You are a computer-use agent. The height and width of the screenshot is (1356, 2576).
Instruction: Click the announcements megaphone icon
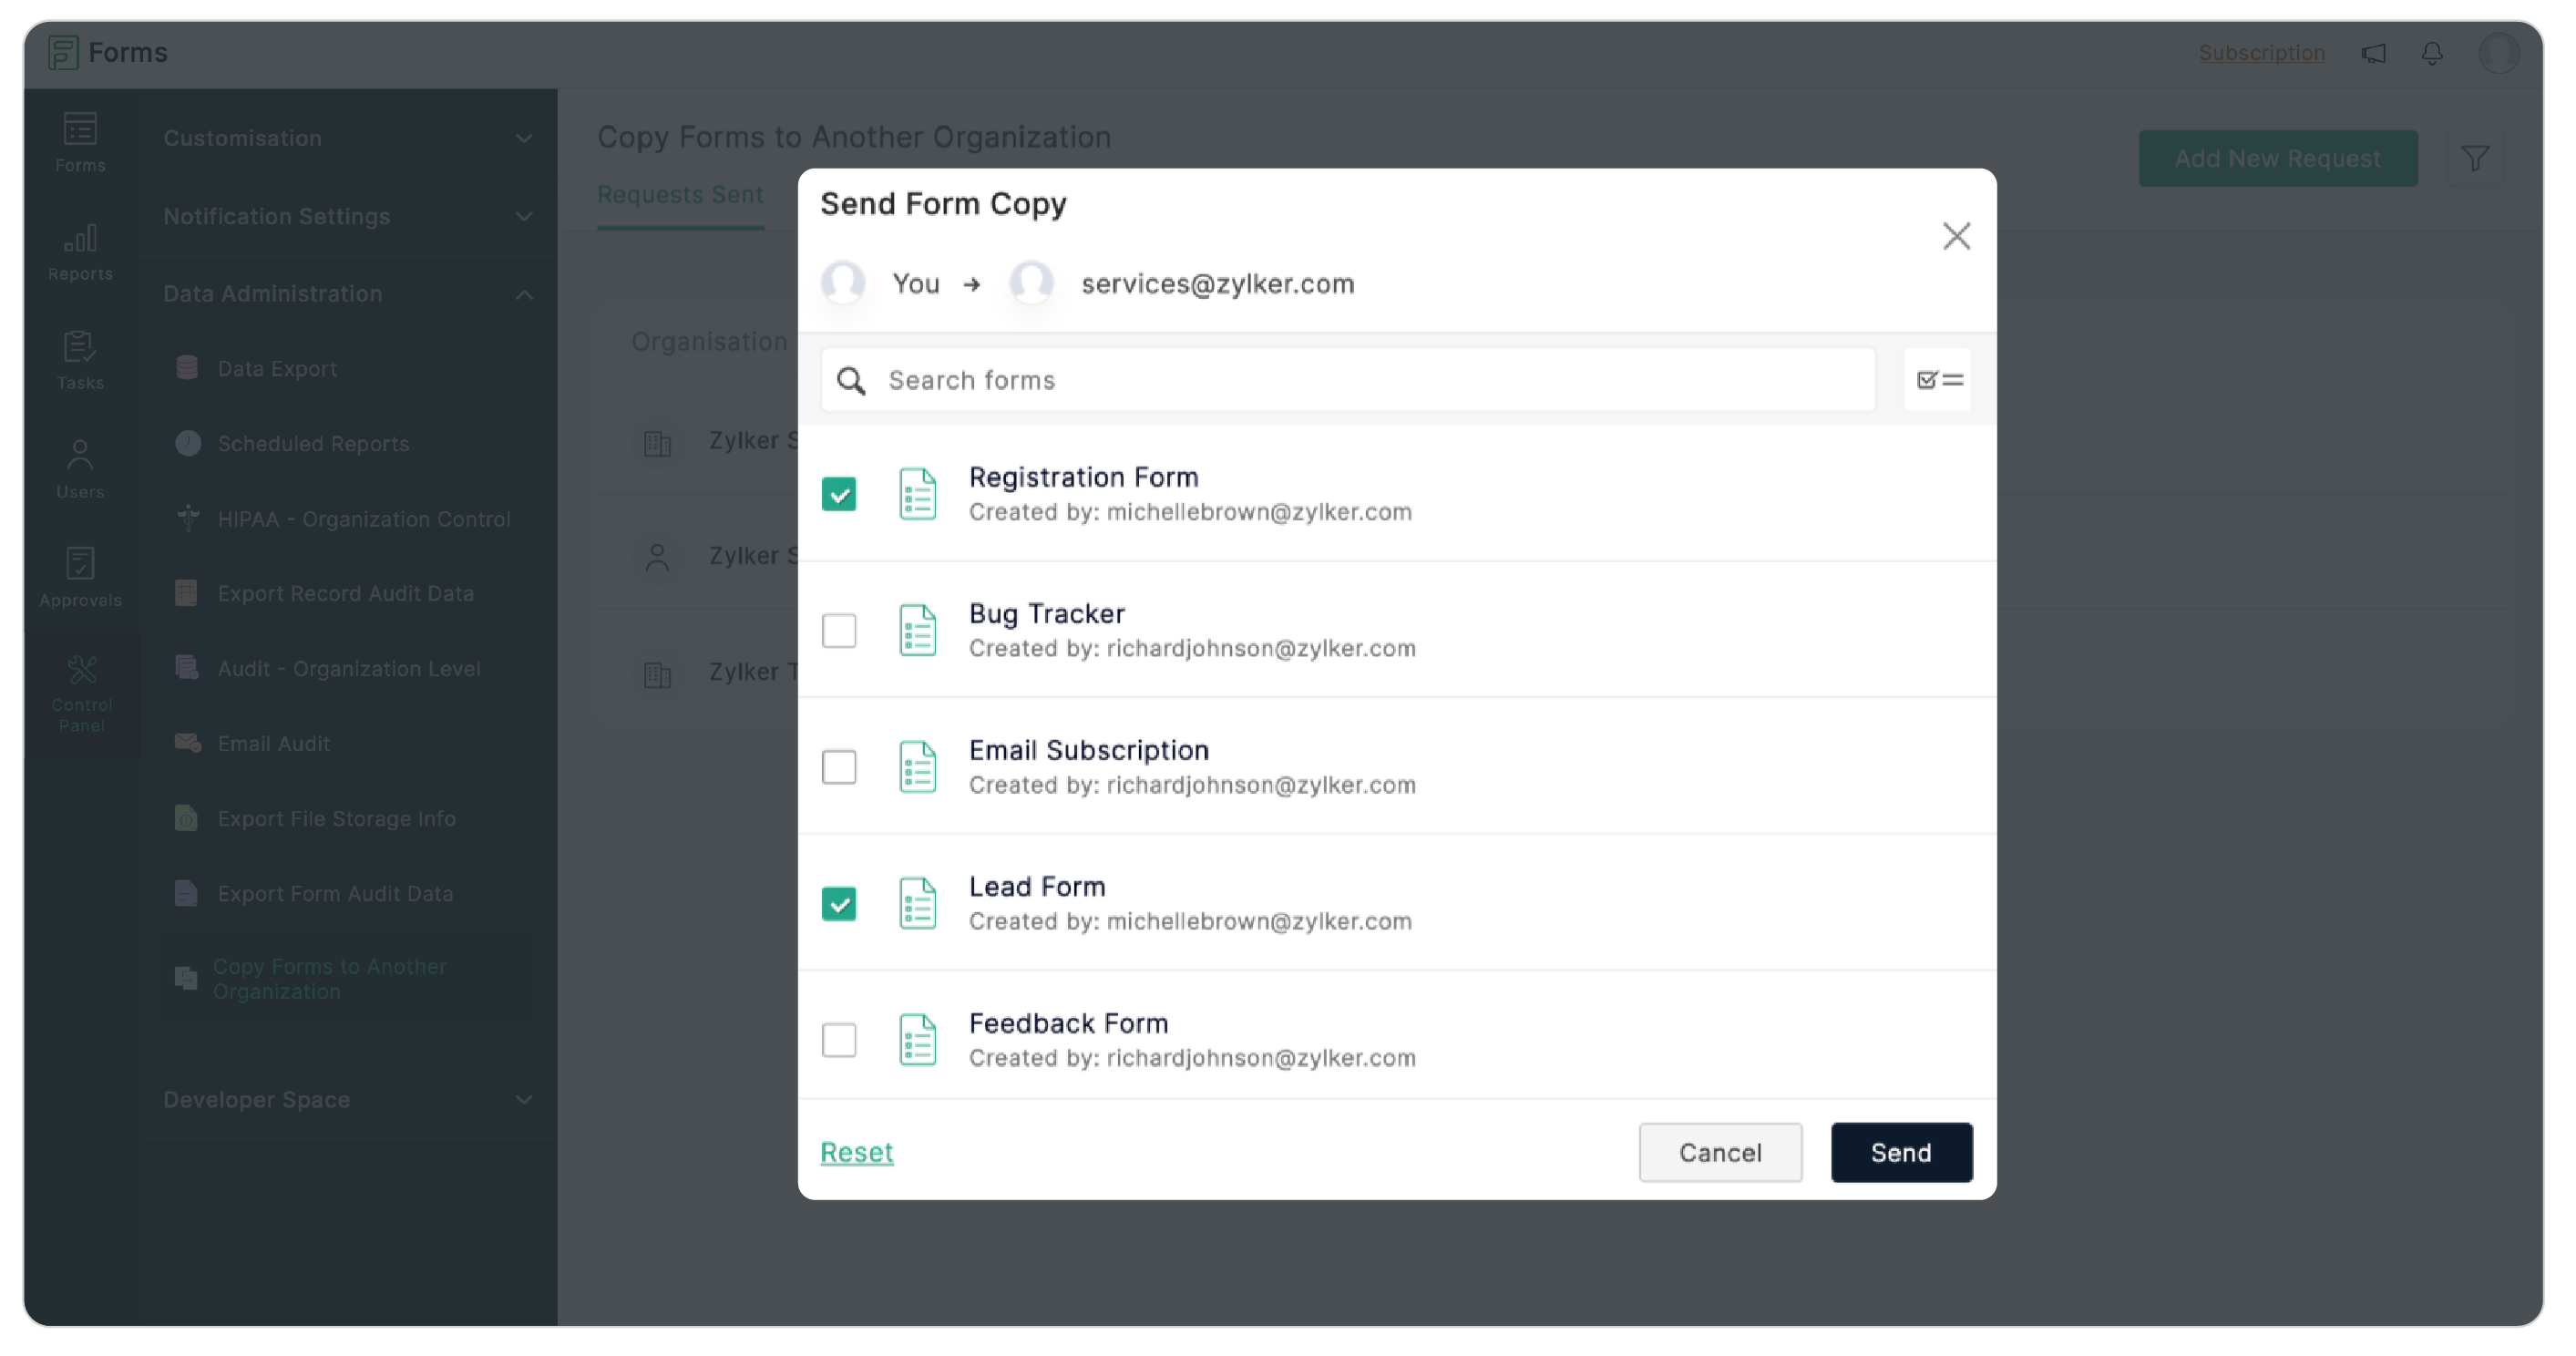[2373, 53]
